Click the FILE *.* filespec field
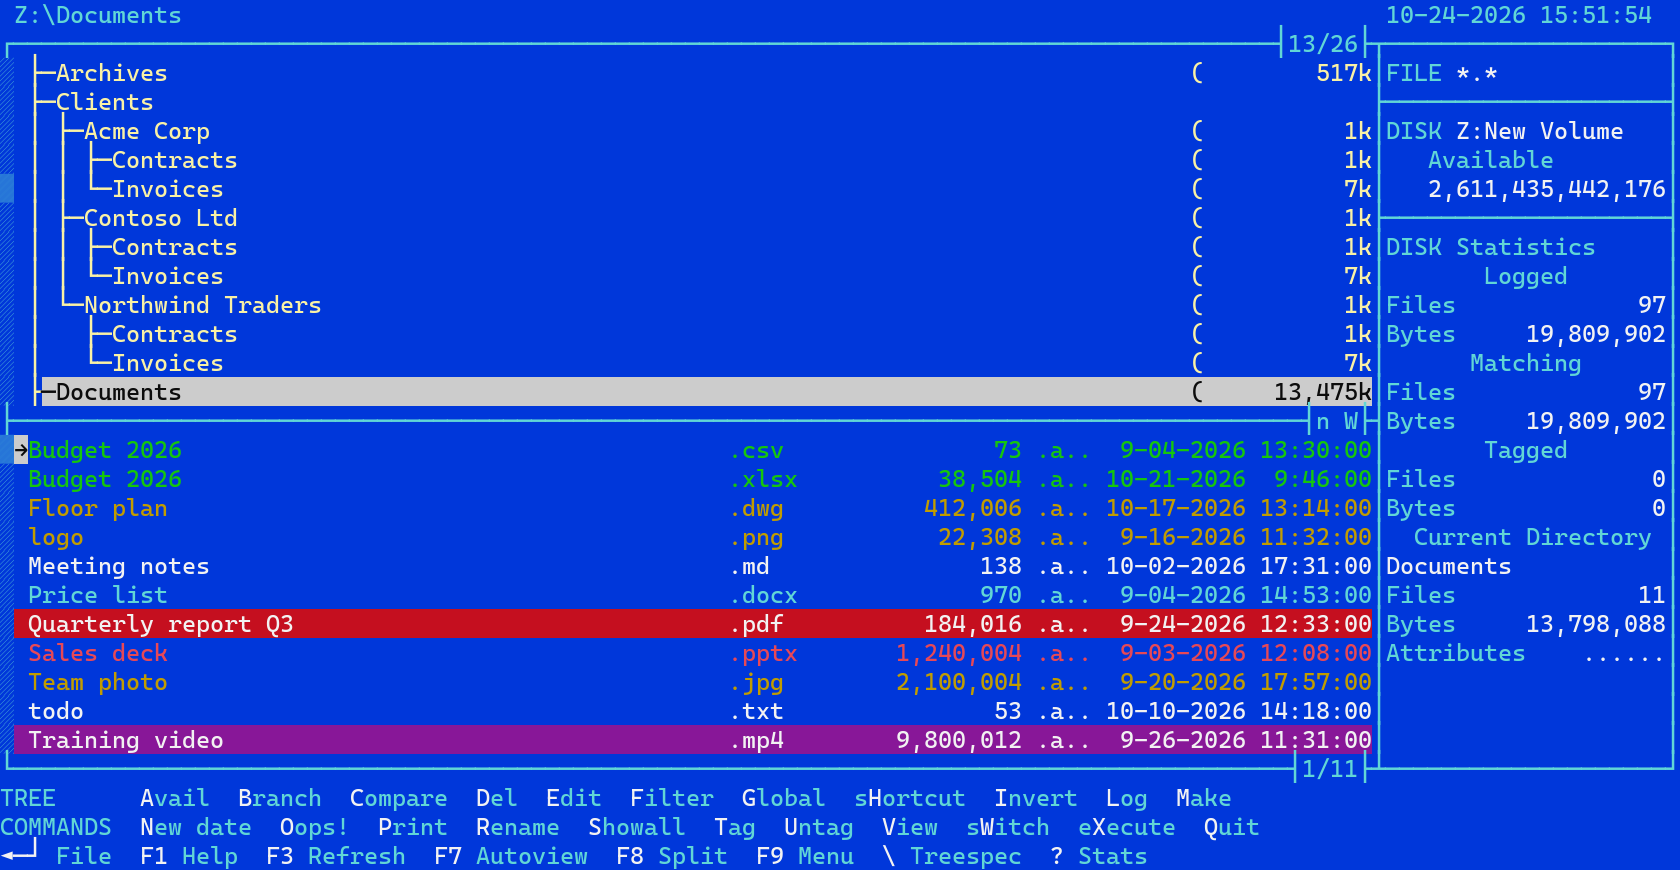The width and height of the screenshot is (1680, 870). click(1442, 73)
